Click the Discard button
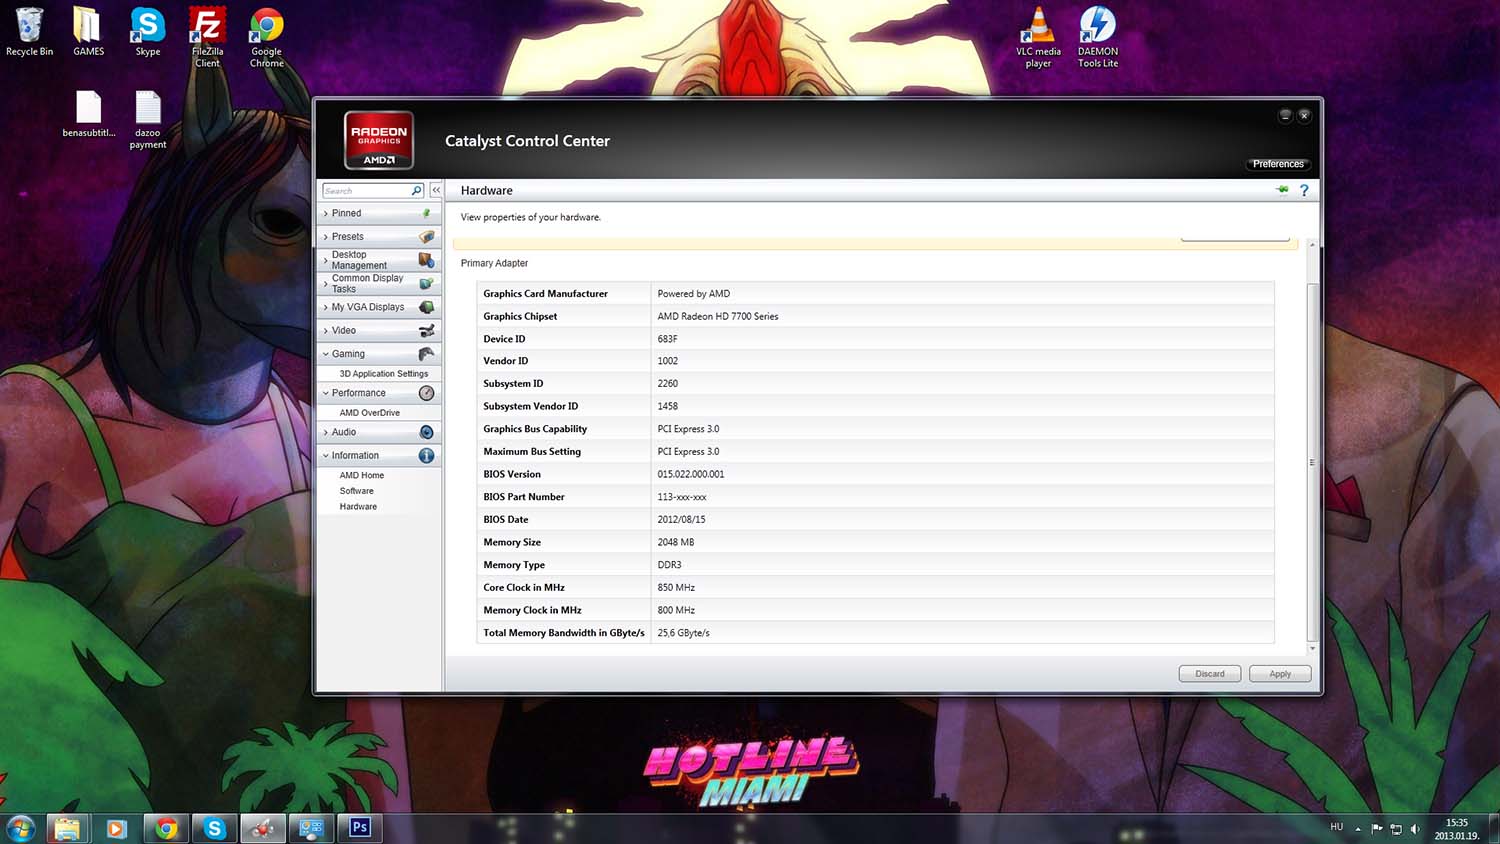Screen dimensions: 1500x844 pyautogui.click(x=1210, y=674)
